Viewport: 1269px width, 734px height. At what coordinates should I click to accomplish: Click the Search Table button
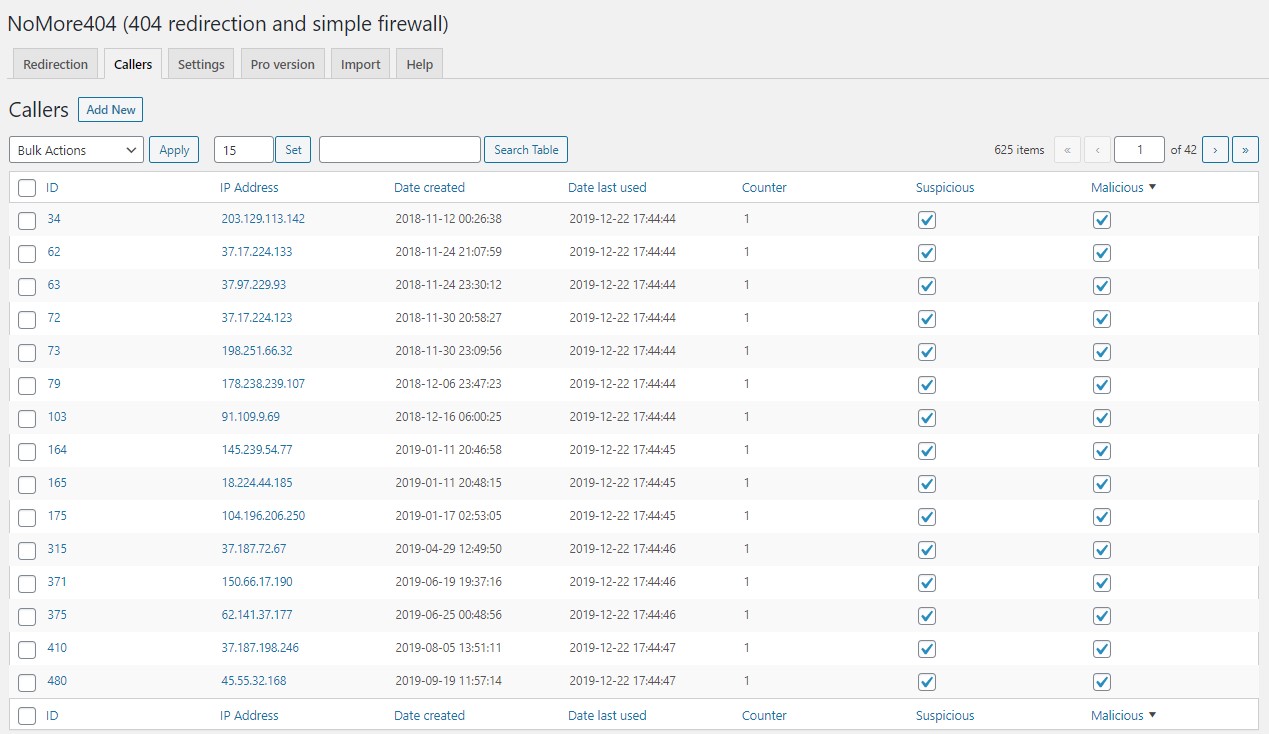point(526,150)
